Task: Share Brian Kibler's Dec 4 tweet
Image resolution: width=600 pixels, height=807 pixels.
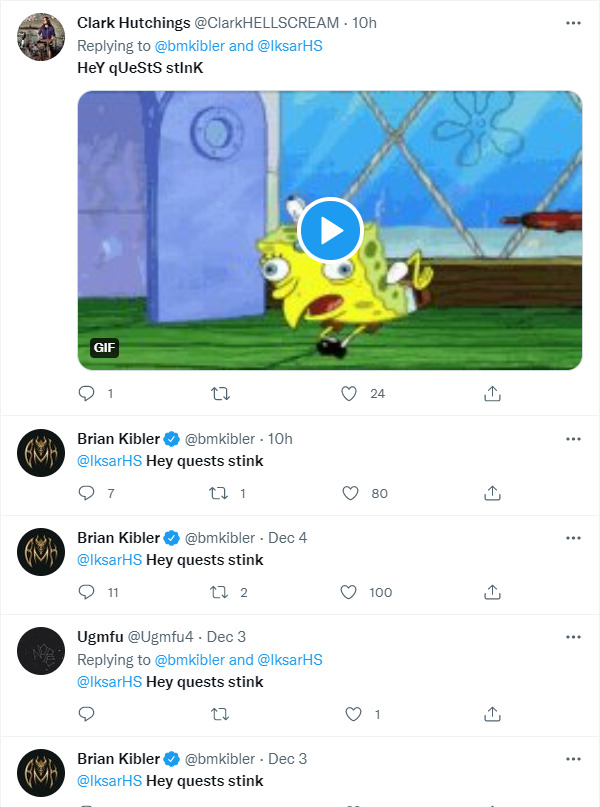Action: pos(492,592)
